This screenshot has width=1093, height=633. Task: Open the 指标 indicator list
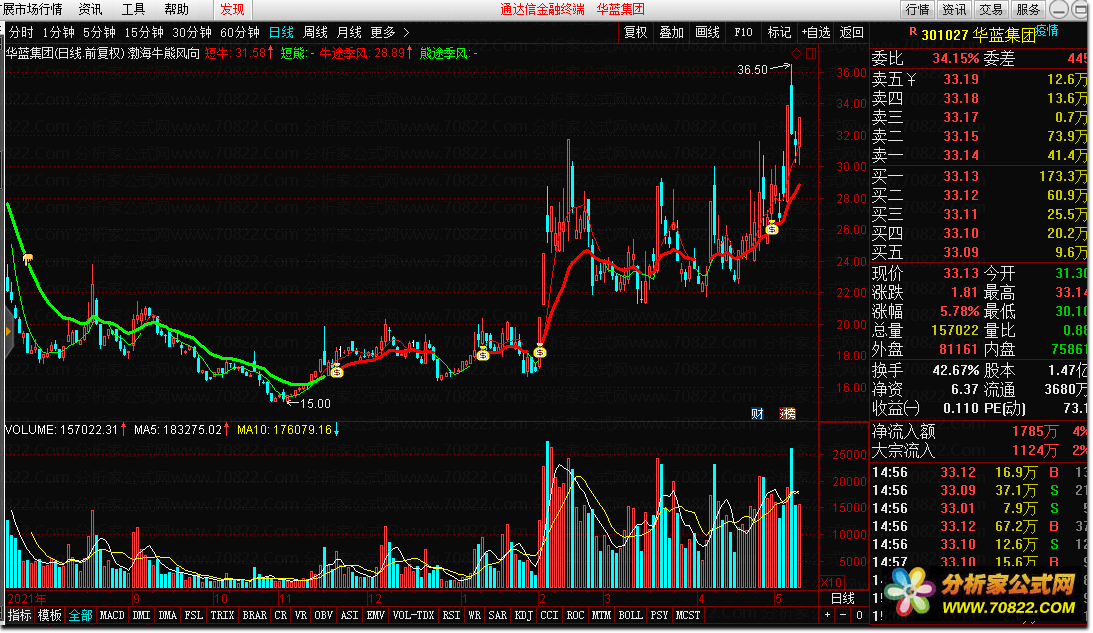[x=20, y=615]
